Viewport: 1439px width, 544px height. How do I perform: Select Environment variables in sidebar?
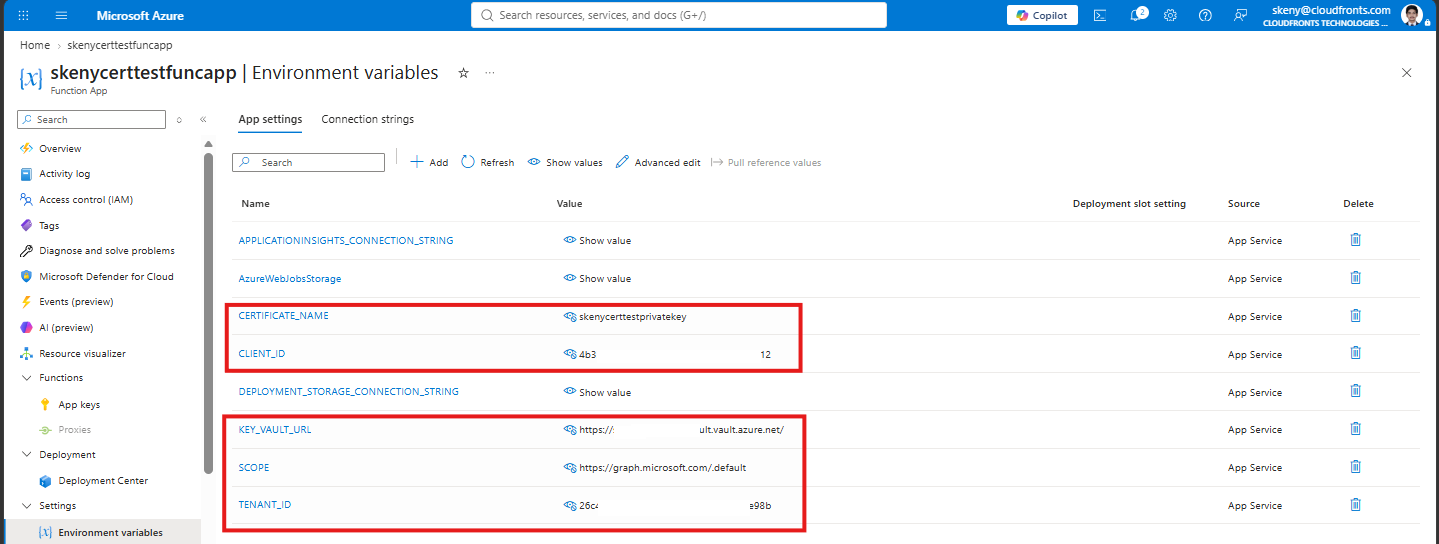[110, 532]
